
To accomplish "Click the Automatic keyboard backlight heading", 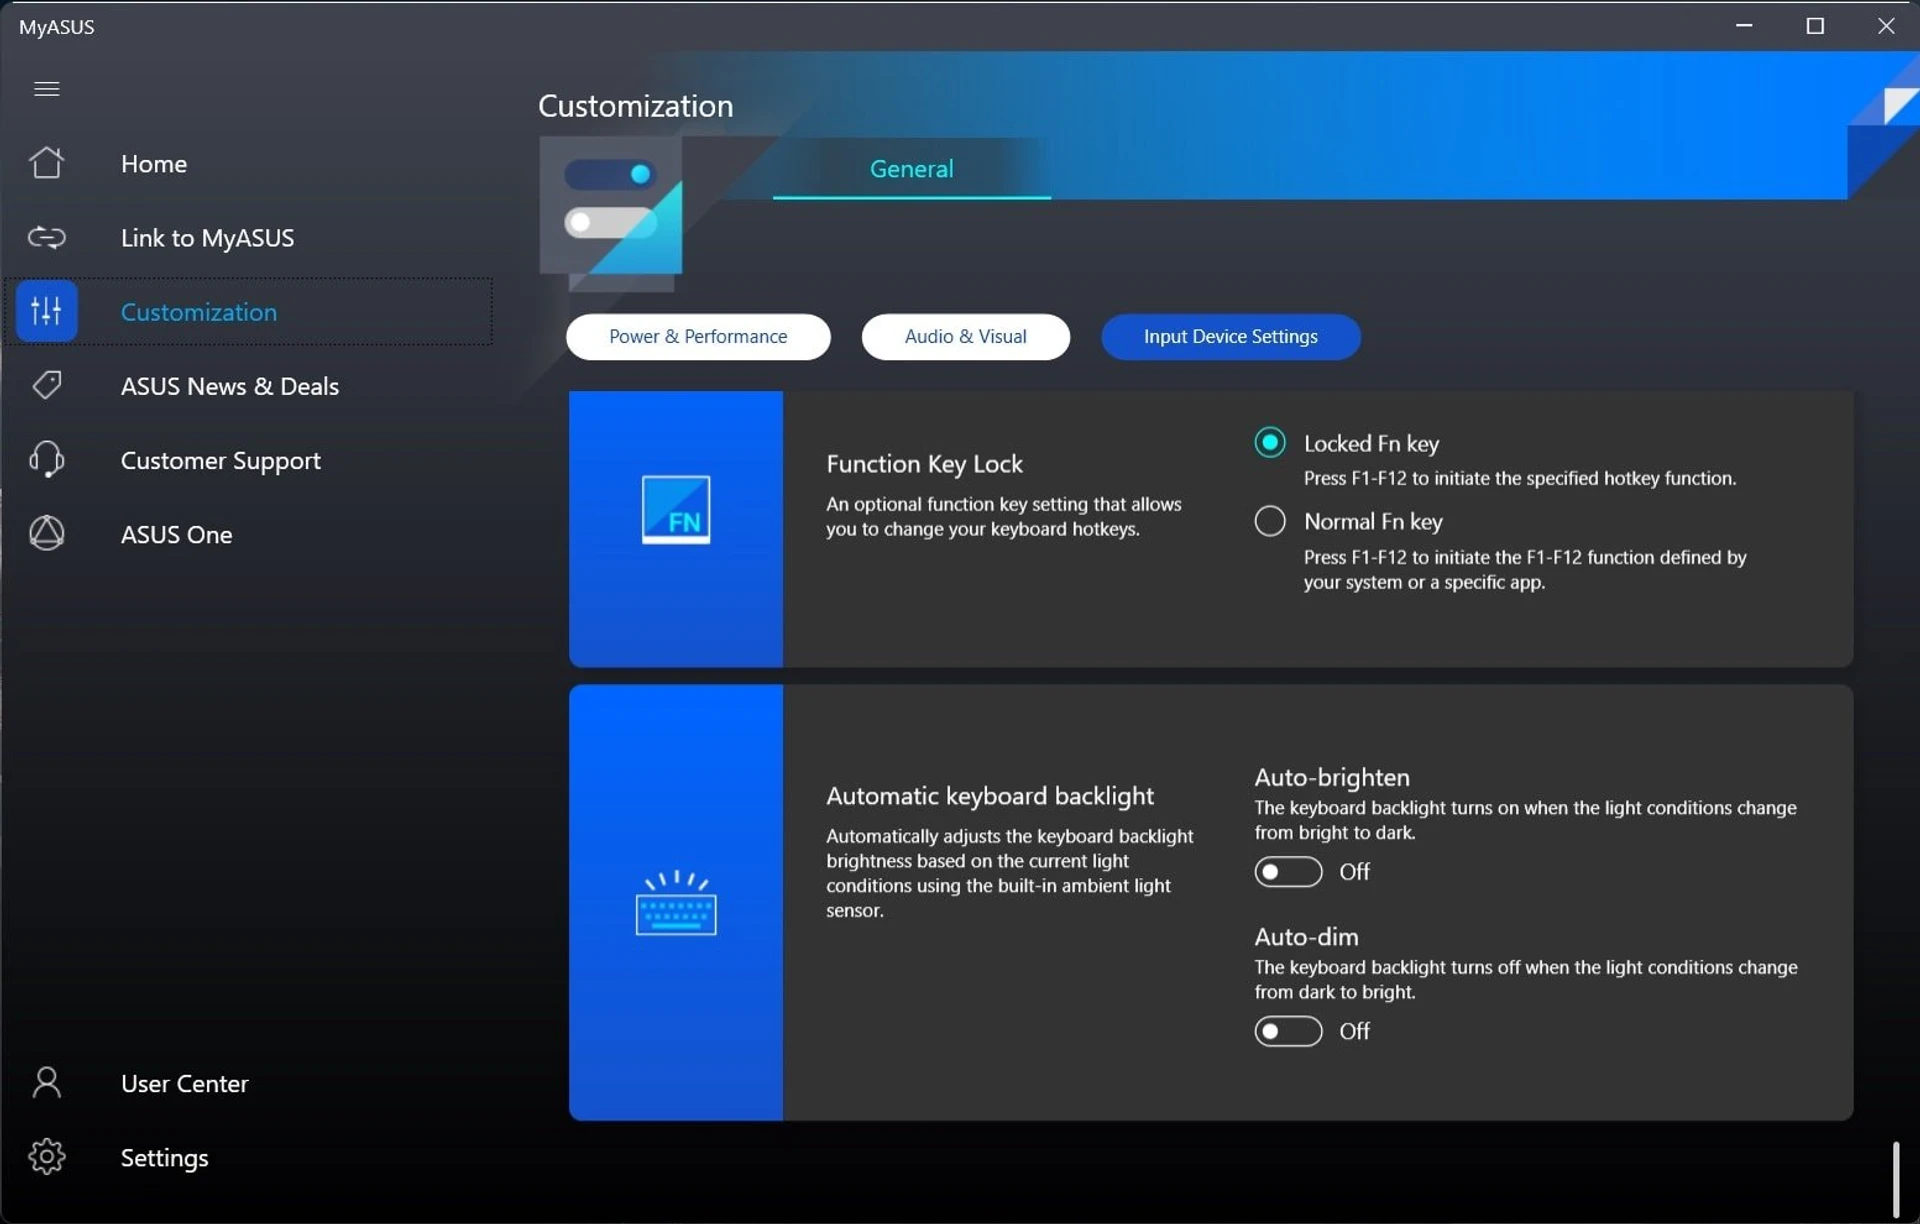I will (x=989, y=796).
